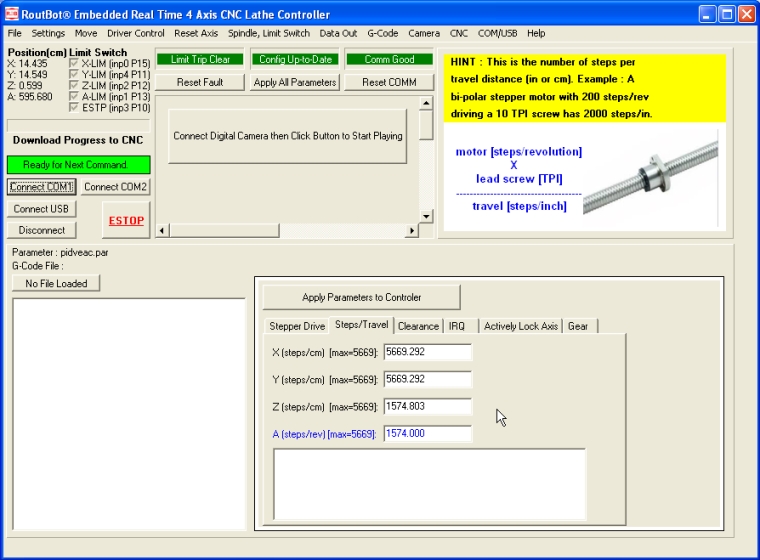Click the Connect COM2 button
This screenshot has width=760, height=560.
click(x=115, y=187)
